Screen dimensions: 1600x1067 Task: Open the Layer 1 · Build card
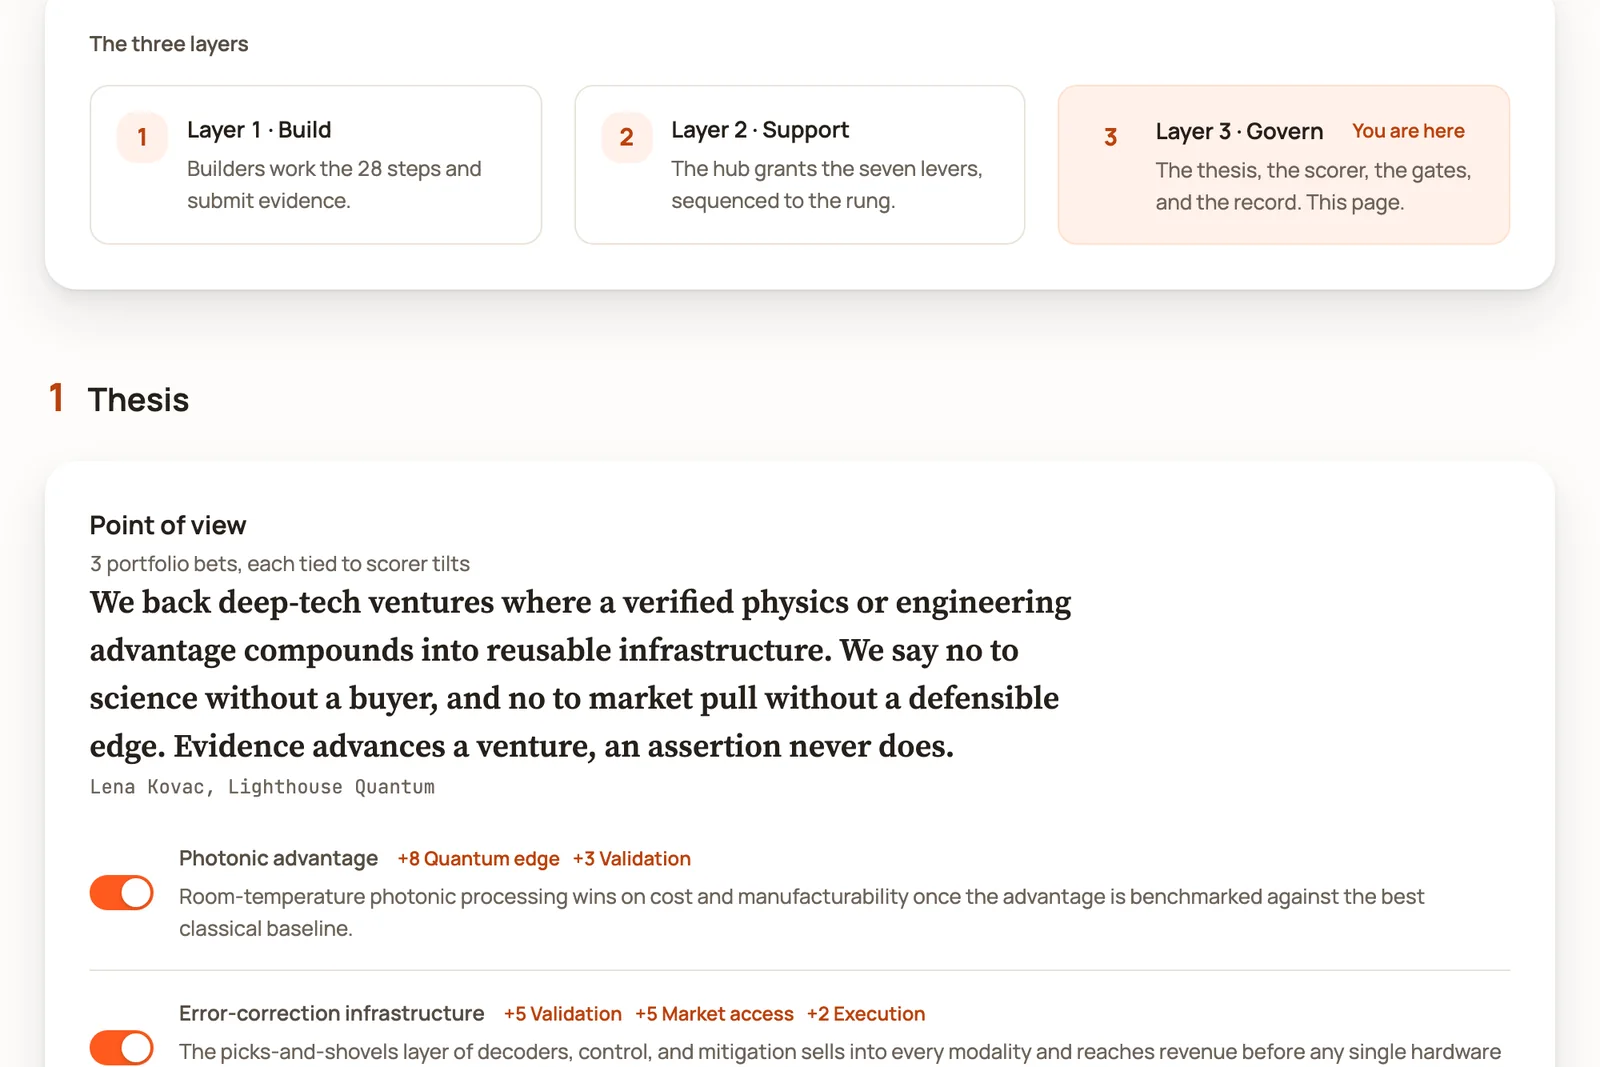[x=316, y=165]
